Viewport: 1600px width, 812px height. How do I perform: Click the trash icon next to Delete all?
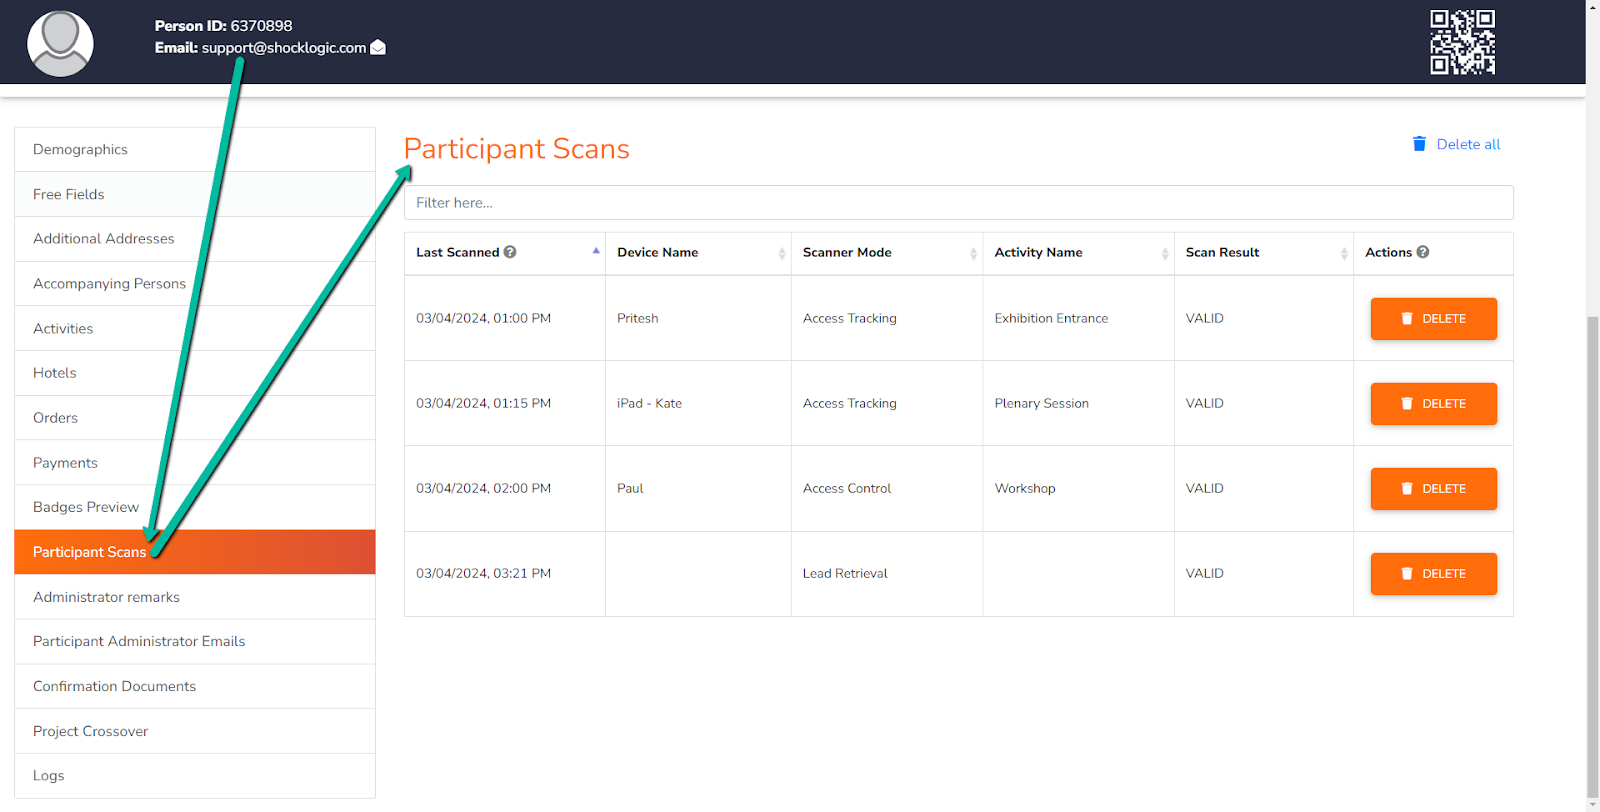[x=1419, y=144]
